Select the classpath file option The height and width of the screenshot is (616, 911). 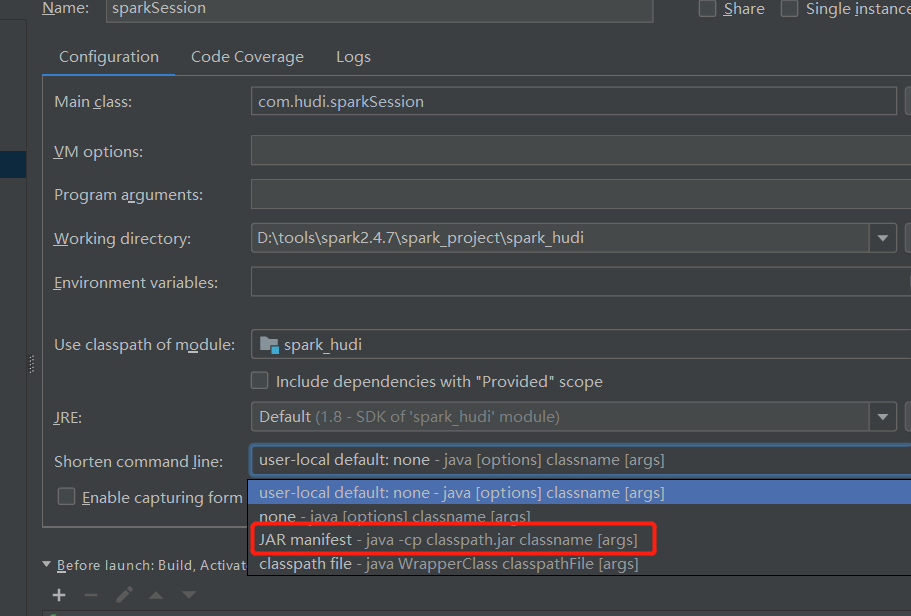pos(579,564)
